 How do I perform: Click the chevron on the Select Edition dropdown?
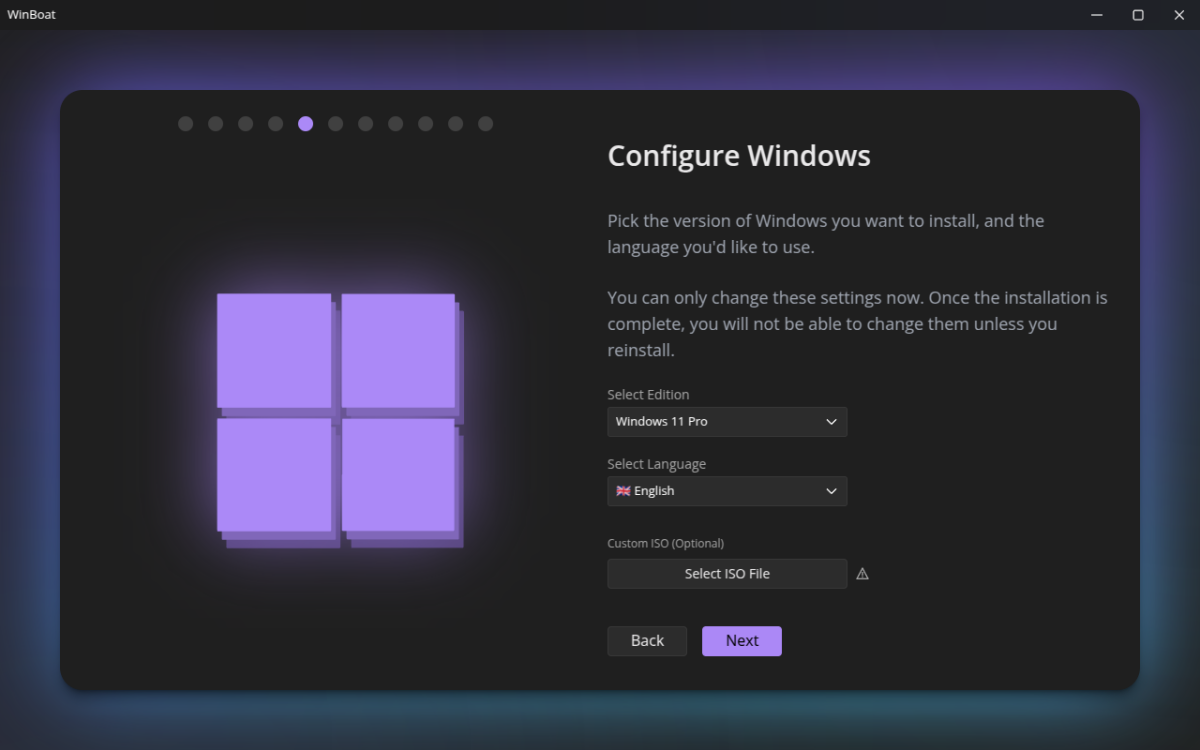point(831,422)
